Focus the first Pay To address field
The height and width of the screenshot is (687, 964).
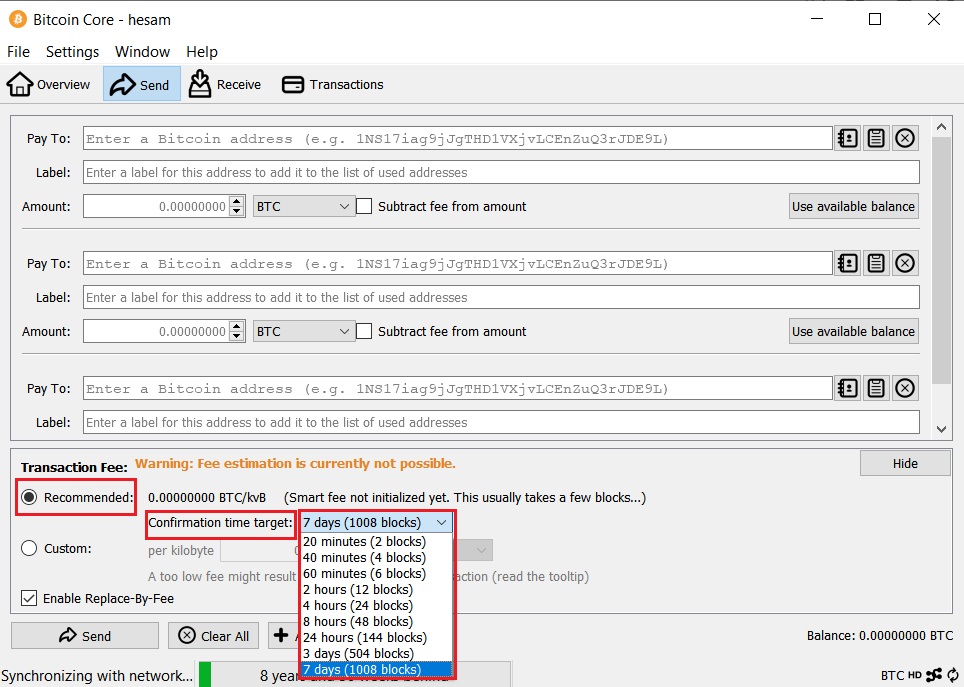(458, 138)
